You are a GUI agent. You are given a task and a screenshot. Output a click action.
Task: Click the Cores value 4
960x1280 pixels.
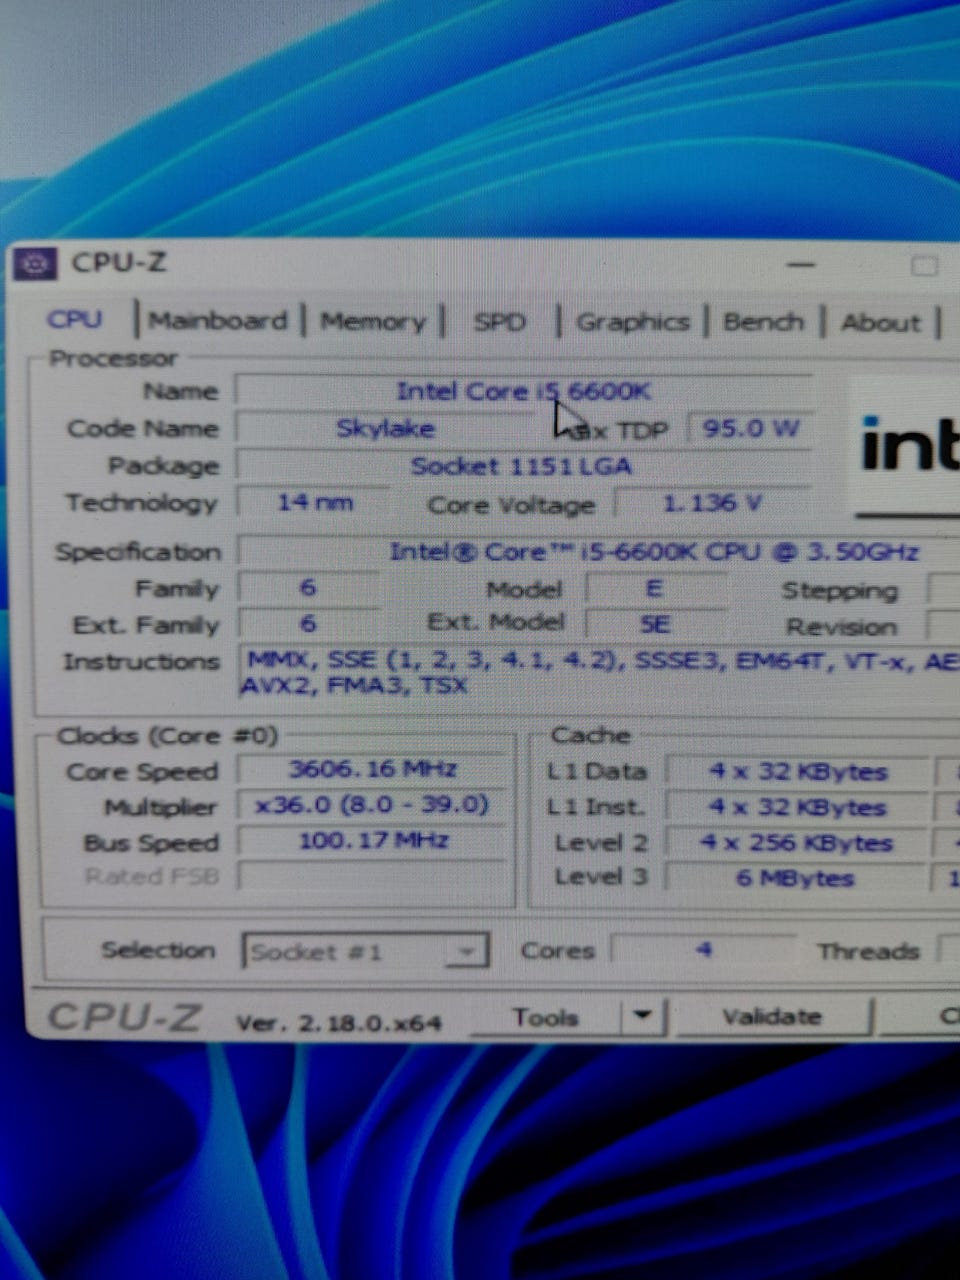(x=704, y=949)
